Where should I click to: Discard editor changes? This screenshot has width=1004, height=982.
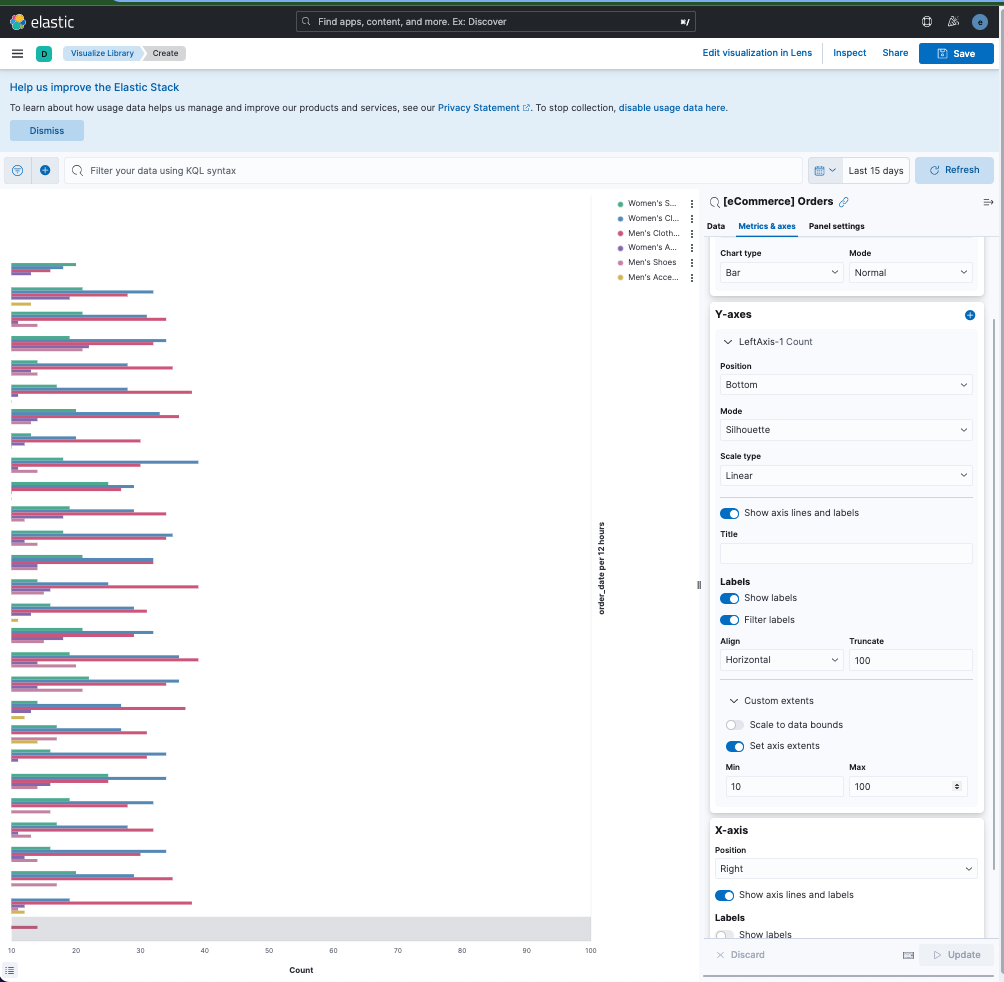pos(740,955)
